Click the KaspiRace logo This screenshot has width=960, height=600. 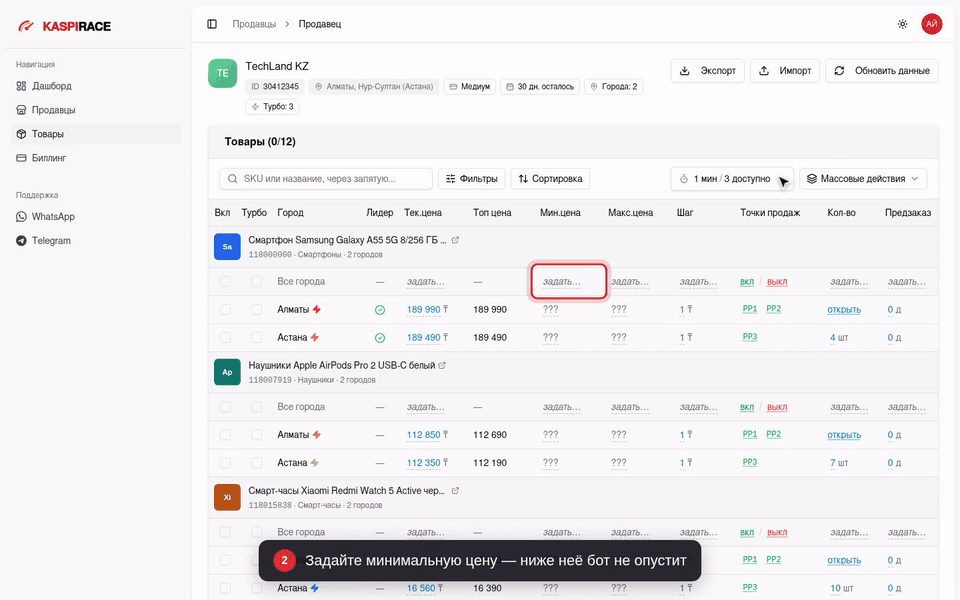(65, 26)
